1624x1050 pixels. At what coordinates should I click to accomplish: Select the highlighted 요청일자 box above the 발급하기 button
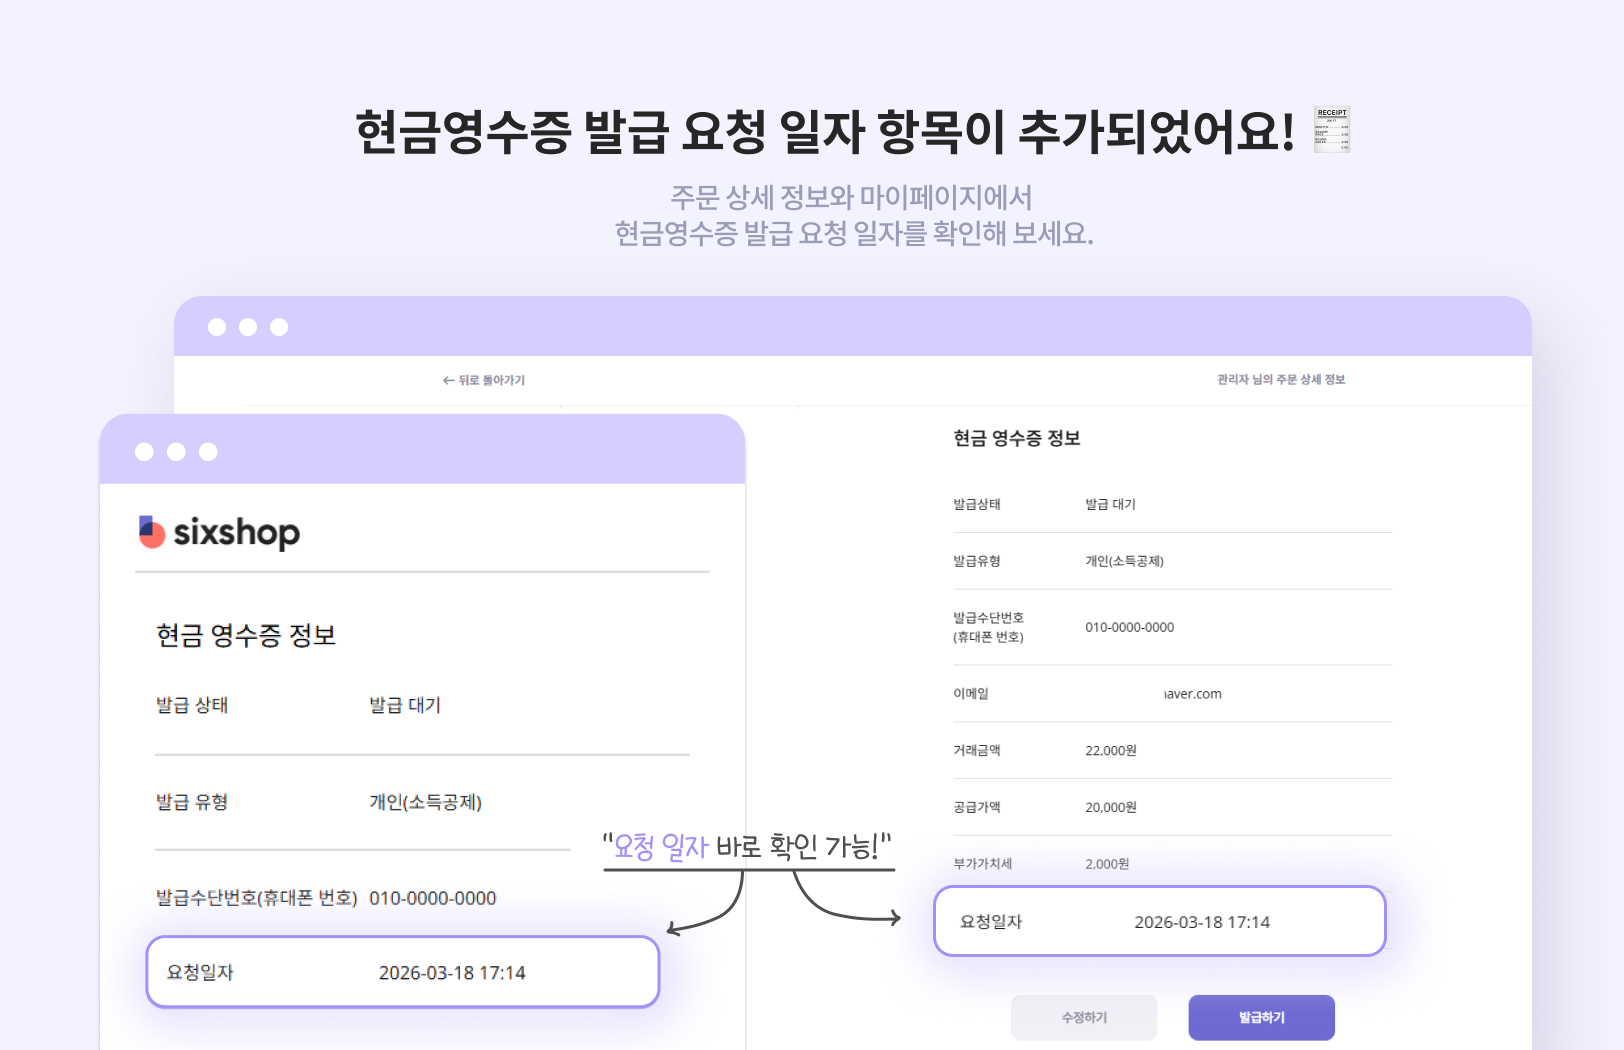pyautogui.click(x=1159, y=921)
